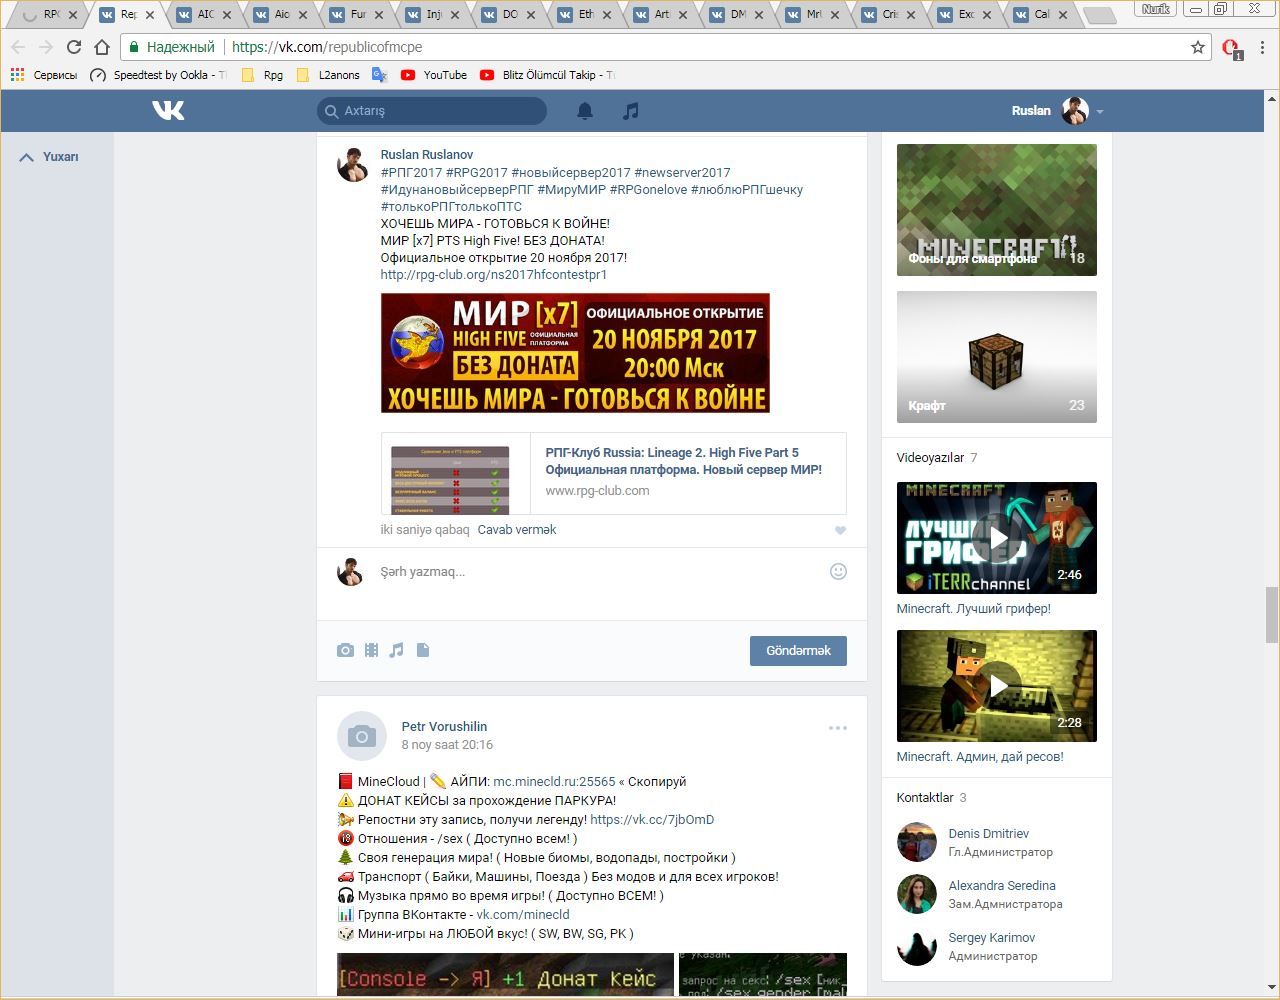Attach an audio with note icon
1280x1000 pixels.
tap(396, 650)
